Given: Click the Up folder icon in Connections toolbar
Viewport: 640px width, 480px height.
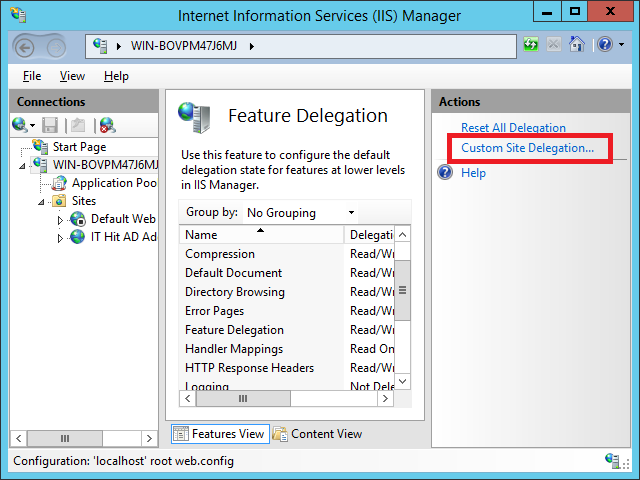Looking at the screenshot, I should click(x=78, y=125).
